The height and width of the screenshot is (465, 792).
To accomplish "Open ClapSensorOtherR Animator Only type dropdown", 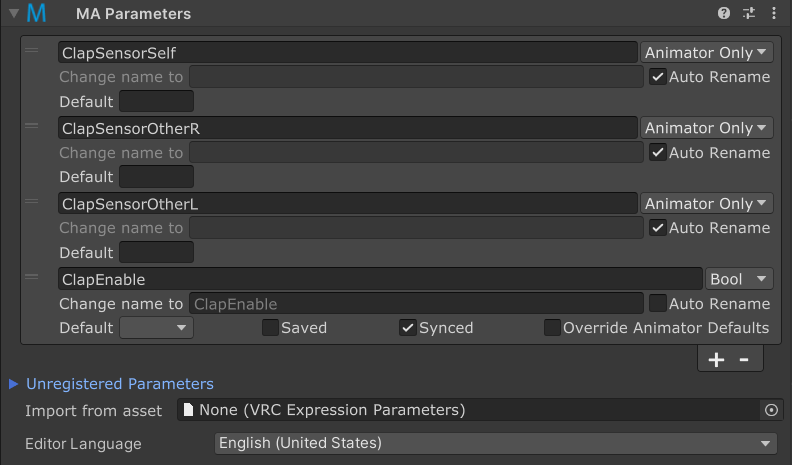I will (x=707, y=128).
